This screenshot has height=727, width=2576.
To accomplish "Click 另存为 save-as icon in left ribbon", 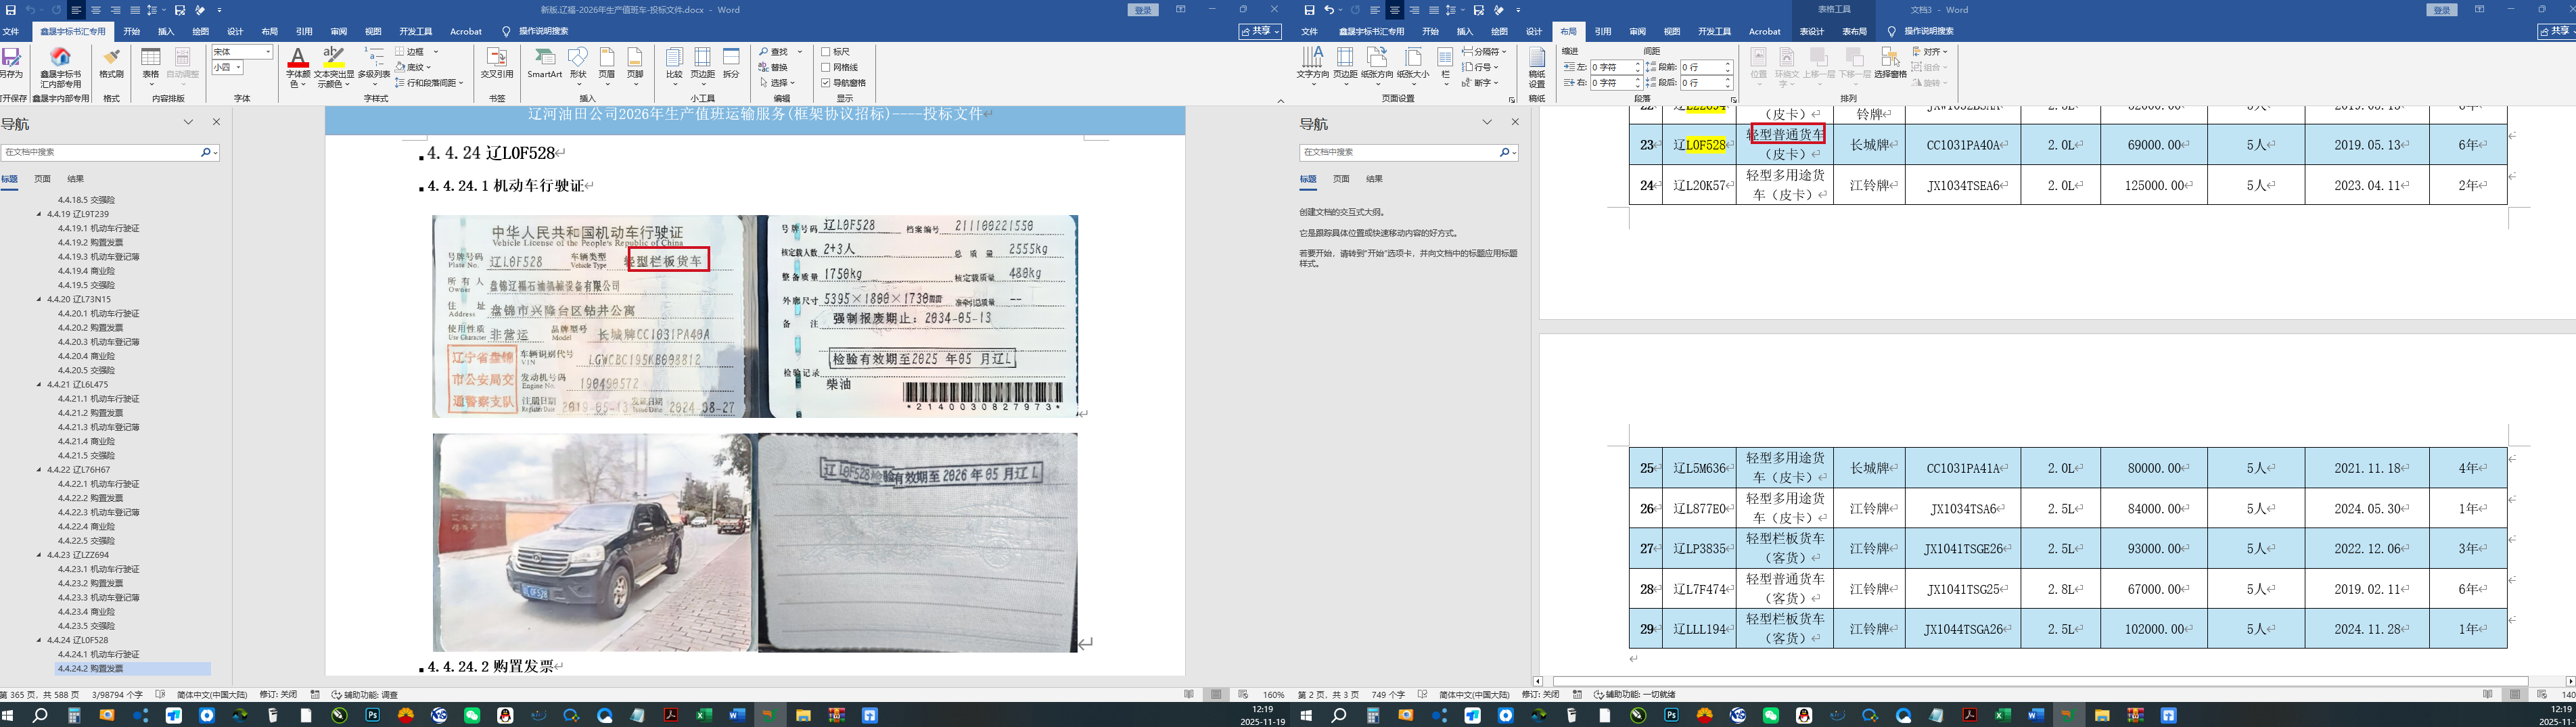I will pos(11,64).
